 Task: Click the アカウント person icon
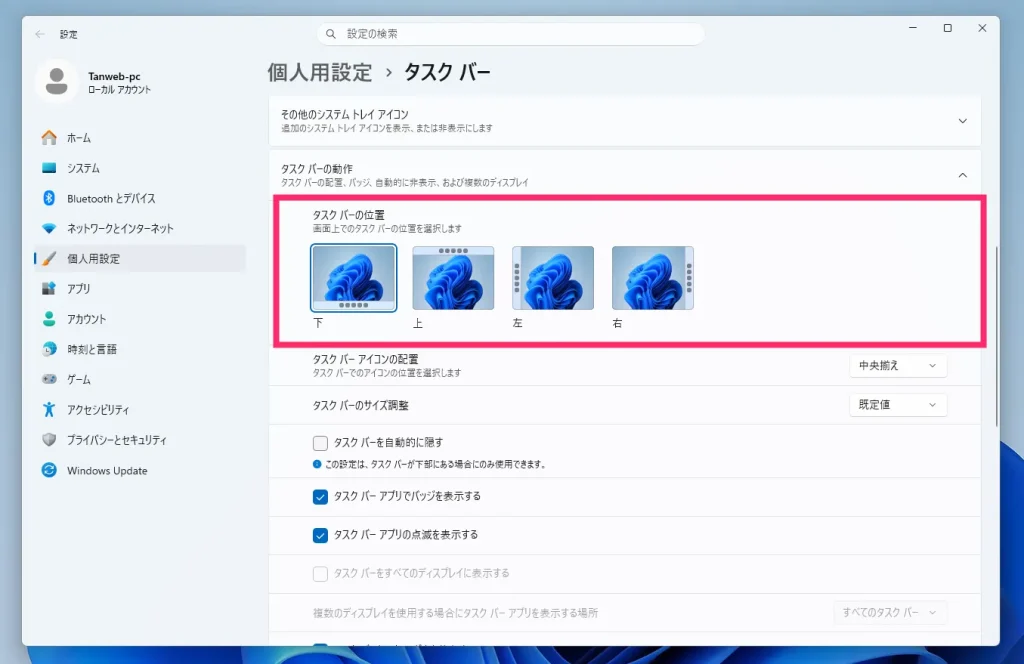pyautogui.click(x=49, y=319)
